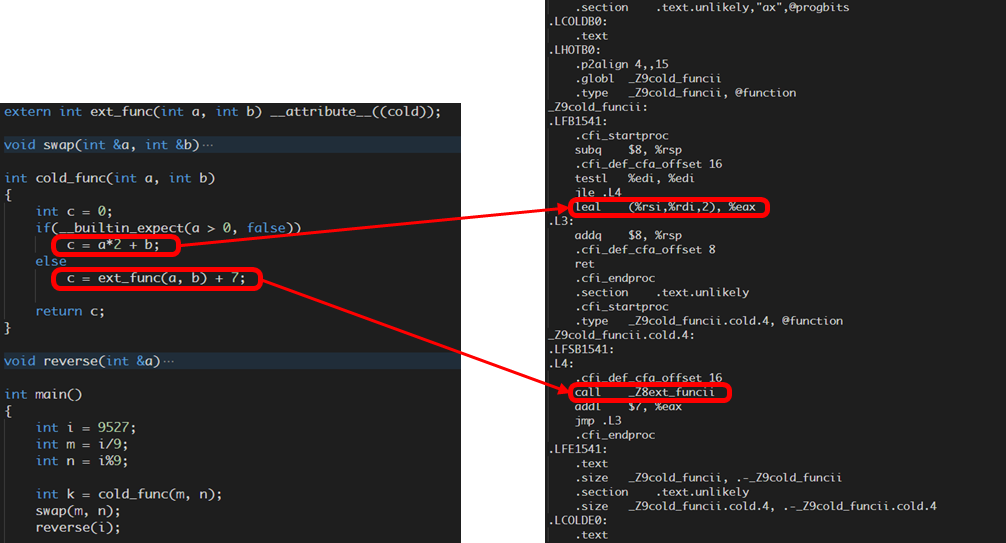The width and height of the screenshot is (1006, 543).
Task: Click the 'else' keyword in cold_func
Action: 51,261
